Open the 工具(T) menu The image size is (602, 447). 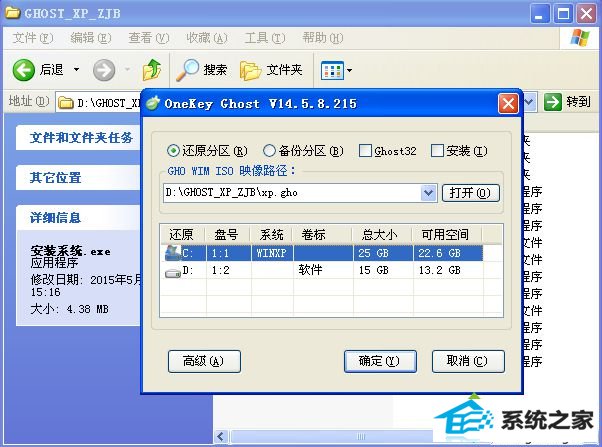tap(265, 38)
